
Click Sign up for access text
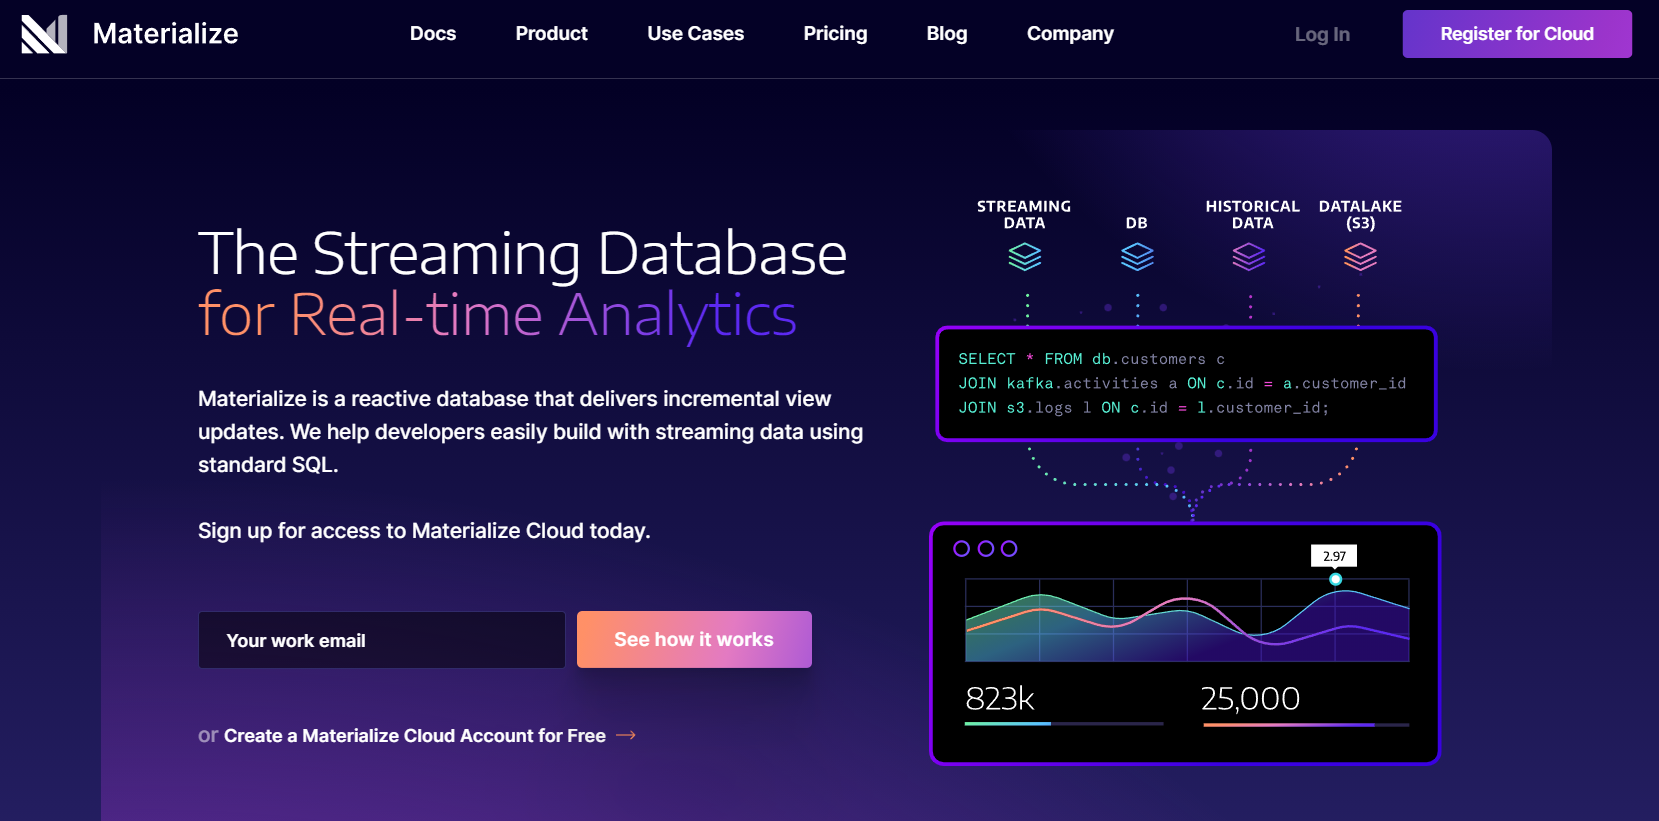424,530
